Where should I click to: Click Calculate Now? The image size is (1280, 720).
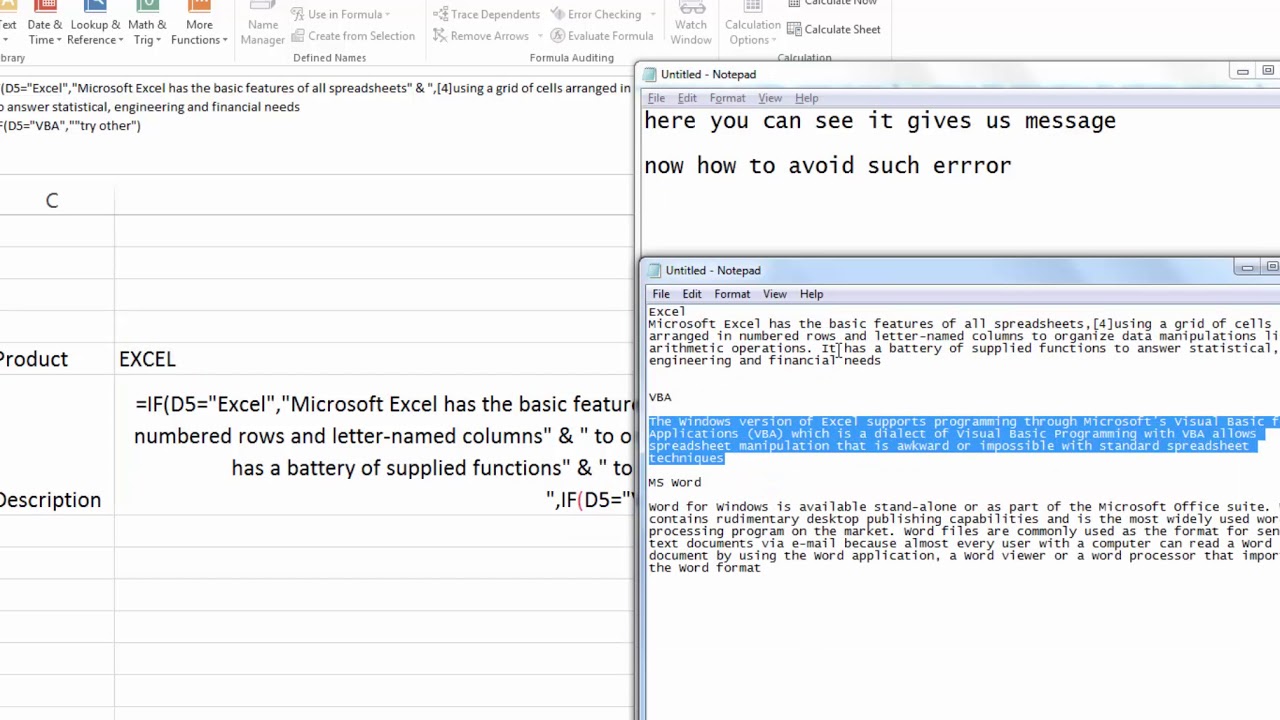coord(833,3)
